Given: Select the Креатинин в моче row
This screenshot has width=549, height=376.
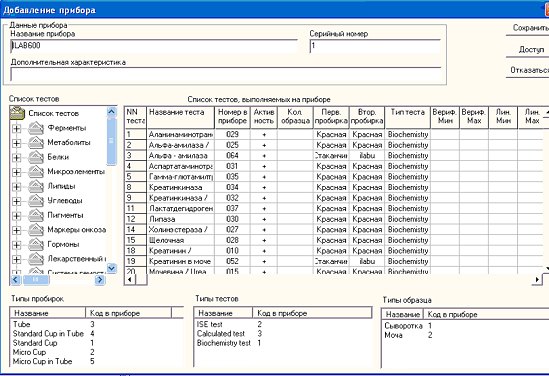Looking at the screenshot, I should [334, 261].
